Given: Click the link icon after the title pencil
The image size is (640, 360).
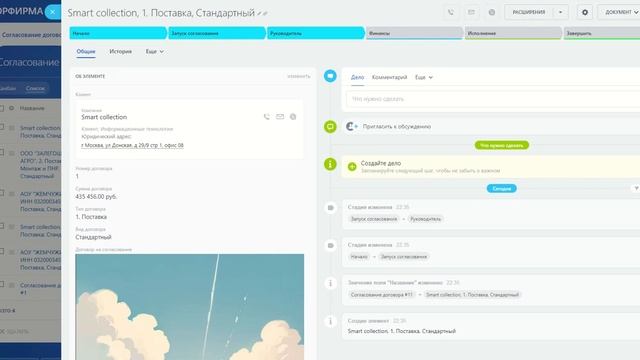Looking at the screenshot, I should [265, 13].
